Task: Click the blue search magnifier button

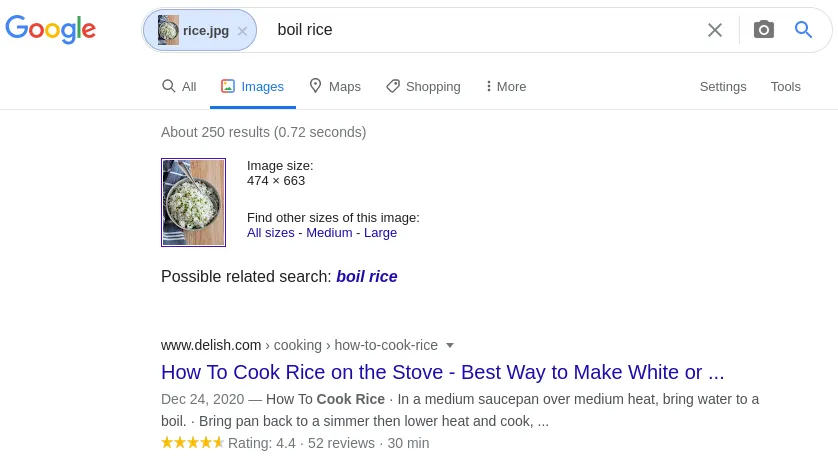Action: [803, 30]
